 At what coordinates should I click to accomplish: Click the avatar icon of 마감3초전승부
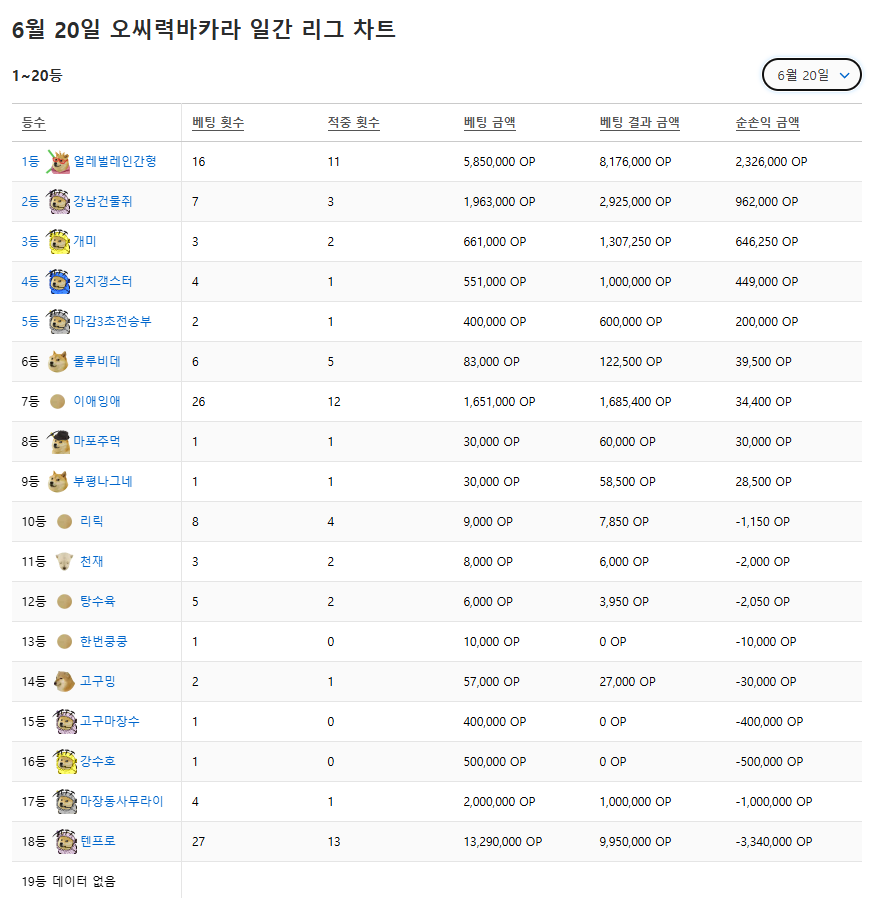pos(58,321)
